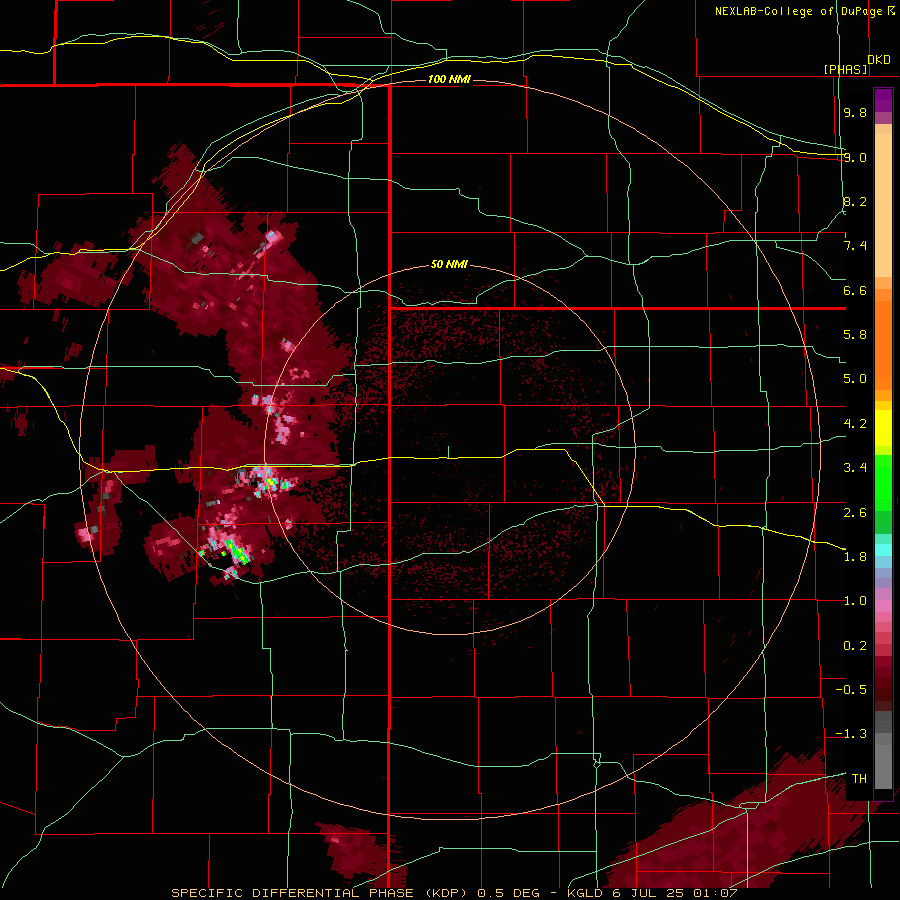Screen dimensions: 900x900
Task: Click the 7.4 value on the color scale
Action: [855, 246]
